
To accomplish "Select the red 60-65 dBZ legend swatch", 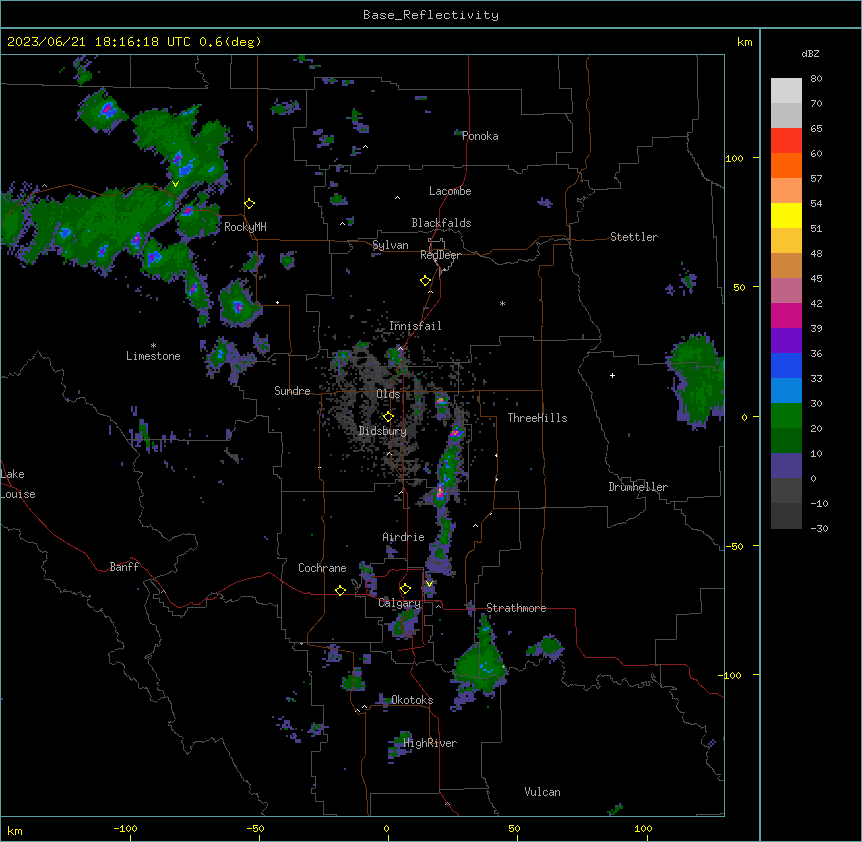I will 786,141.
